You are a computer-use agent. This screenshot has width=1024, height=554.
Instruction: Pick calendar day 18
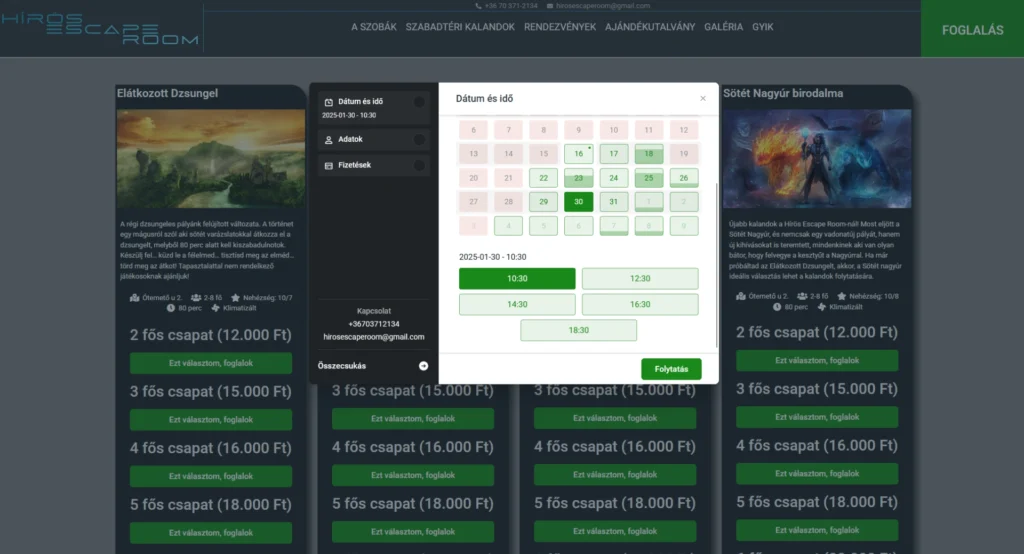(648, 154)
